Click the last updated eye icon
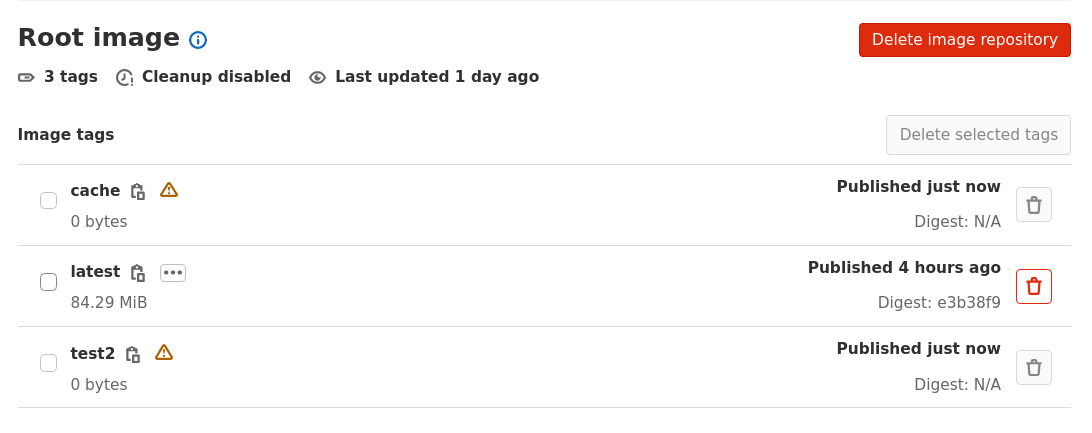The height and width of the screenshot is (433, 1092). (318, 77)
